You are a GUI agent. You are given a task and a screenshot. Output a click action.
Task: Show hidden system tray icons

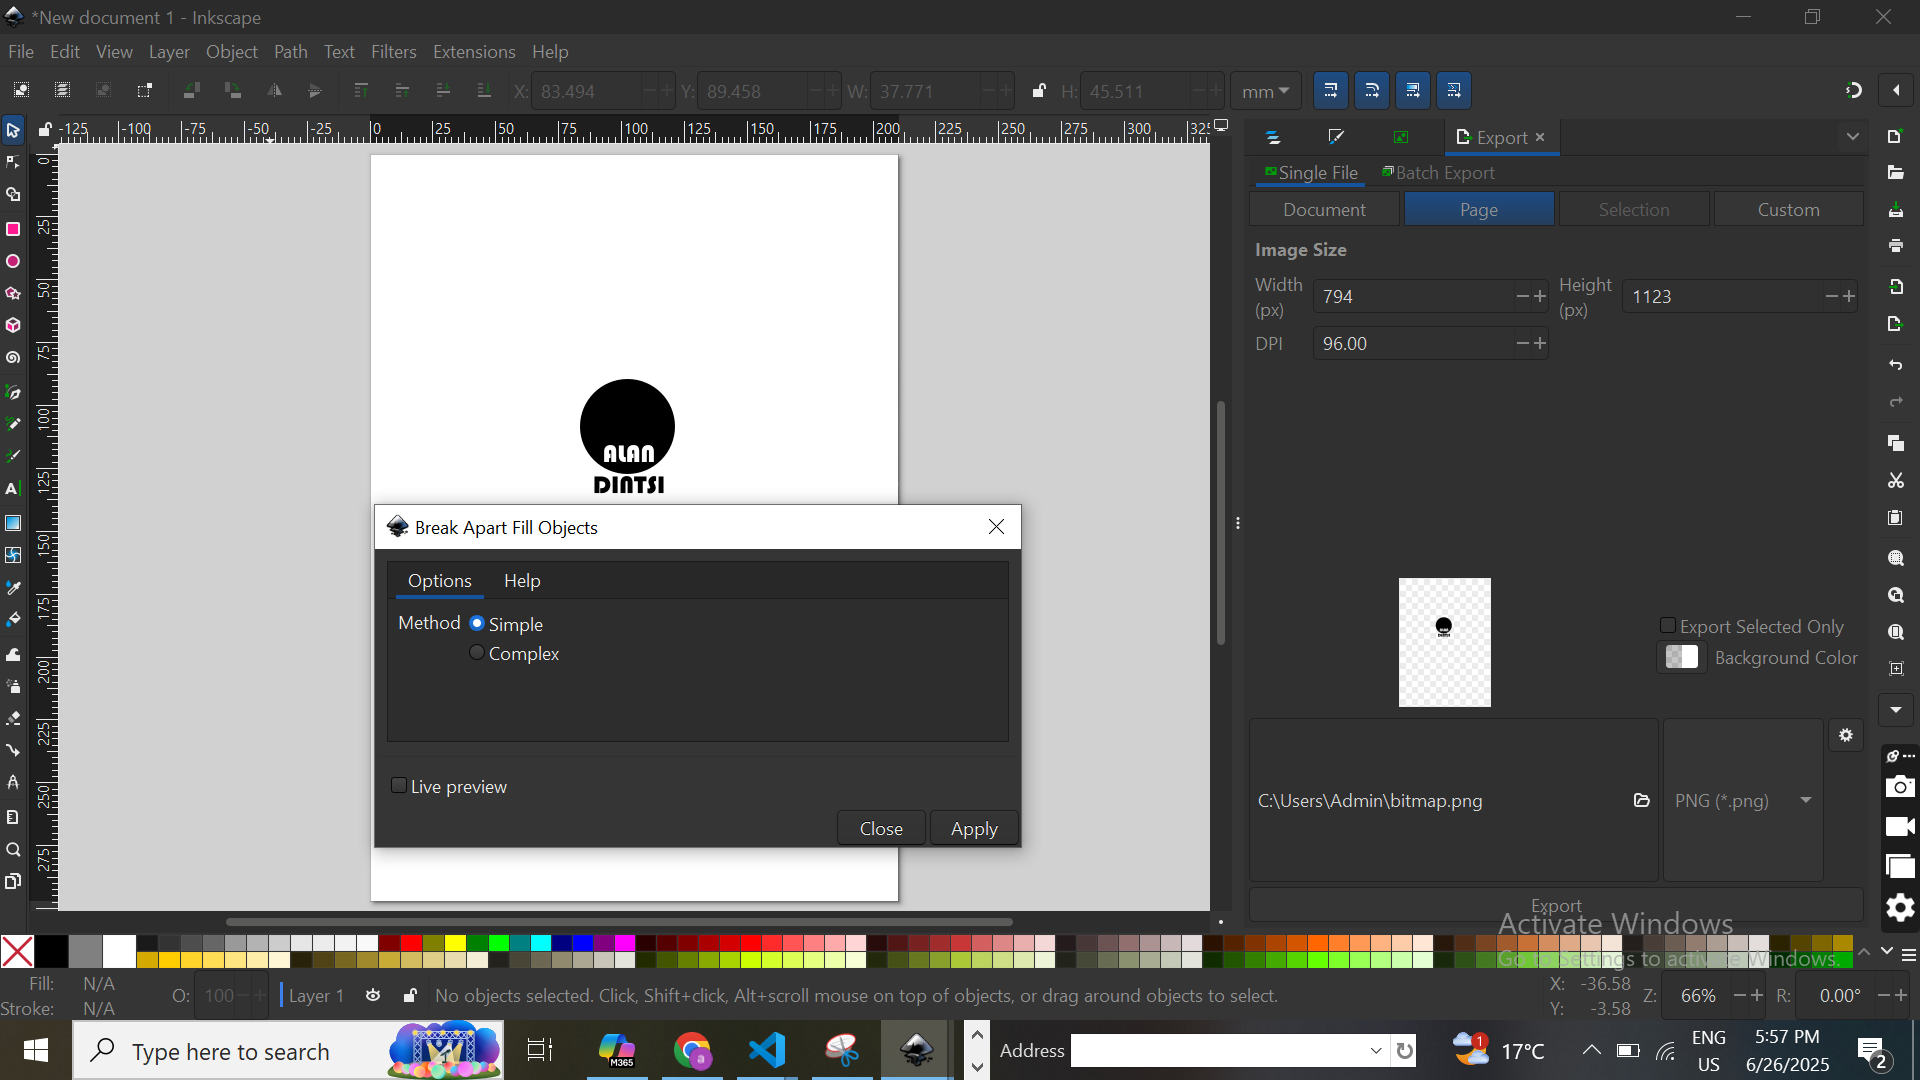point(1591,1050)
